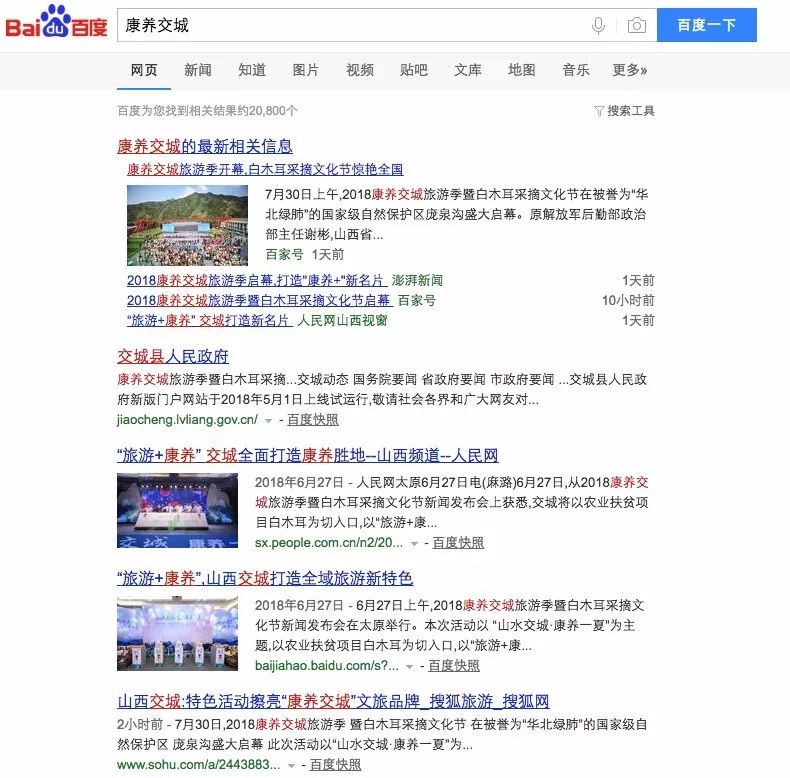Switch to the 地图 tab
790x778 pixels.
click(521, 70)
